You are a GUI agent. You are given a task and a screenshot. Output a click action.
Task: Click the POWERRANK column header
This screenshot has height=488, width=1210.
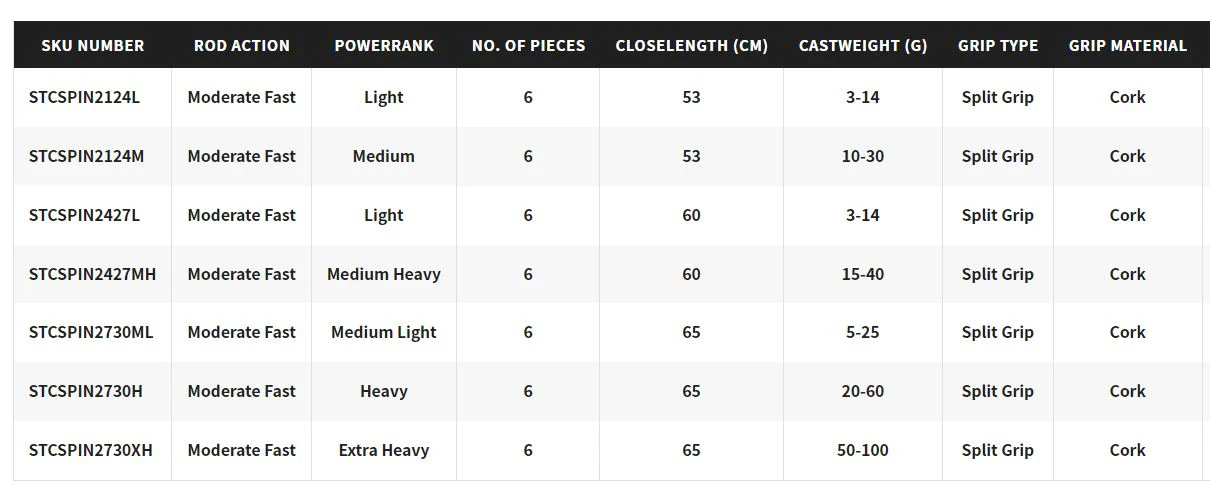coord(384,45)
